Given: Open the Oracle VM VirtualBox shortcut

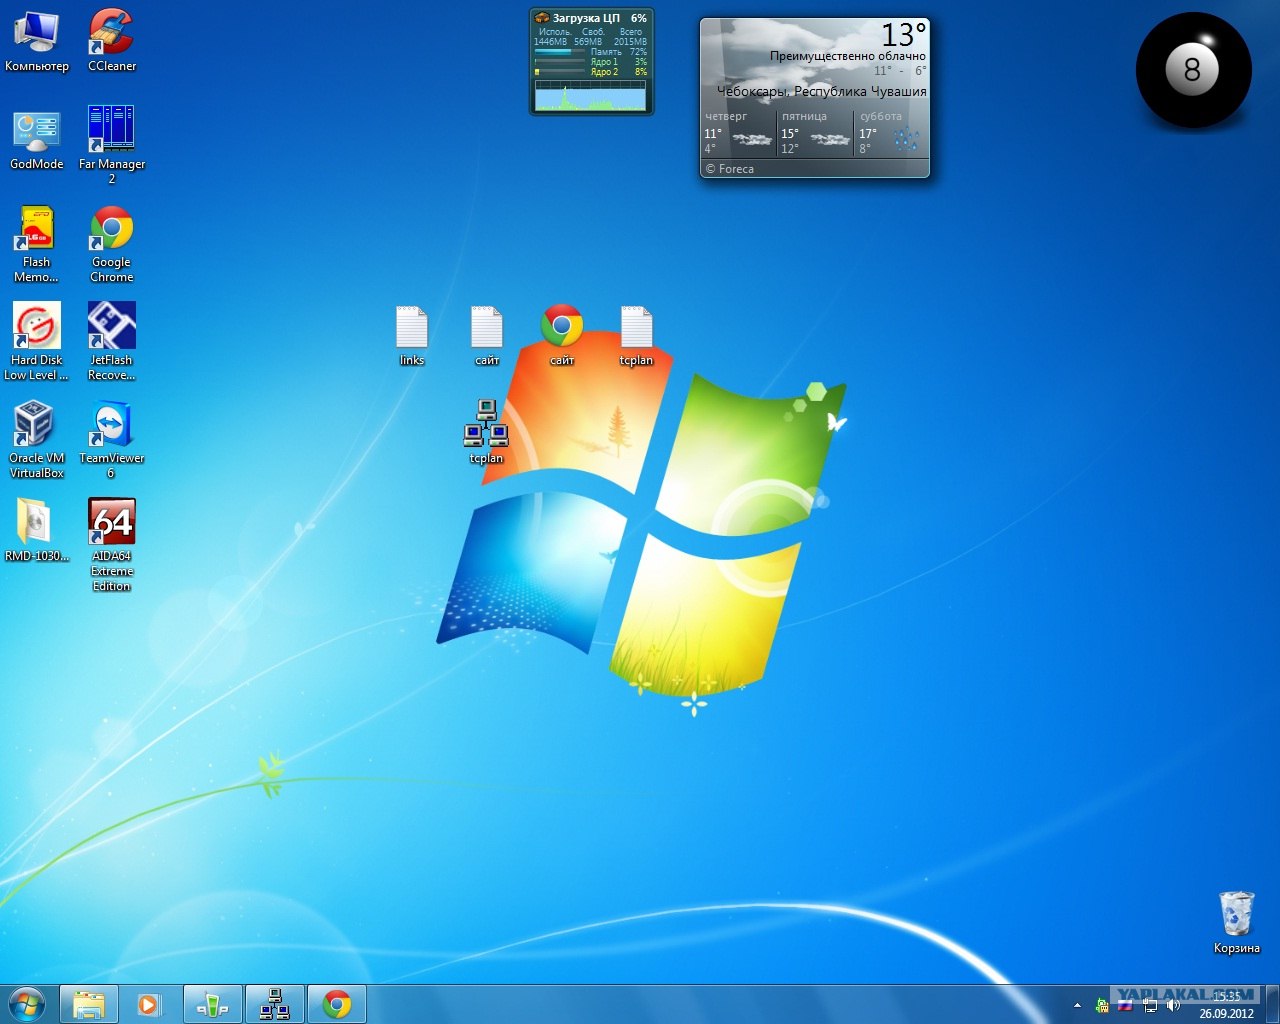Looking at the screenshot, I should coord(36,440).
